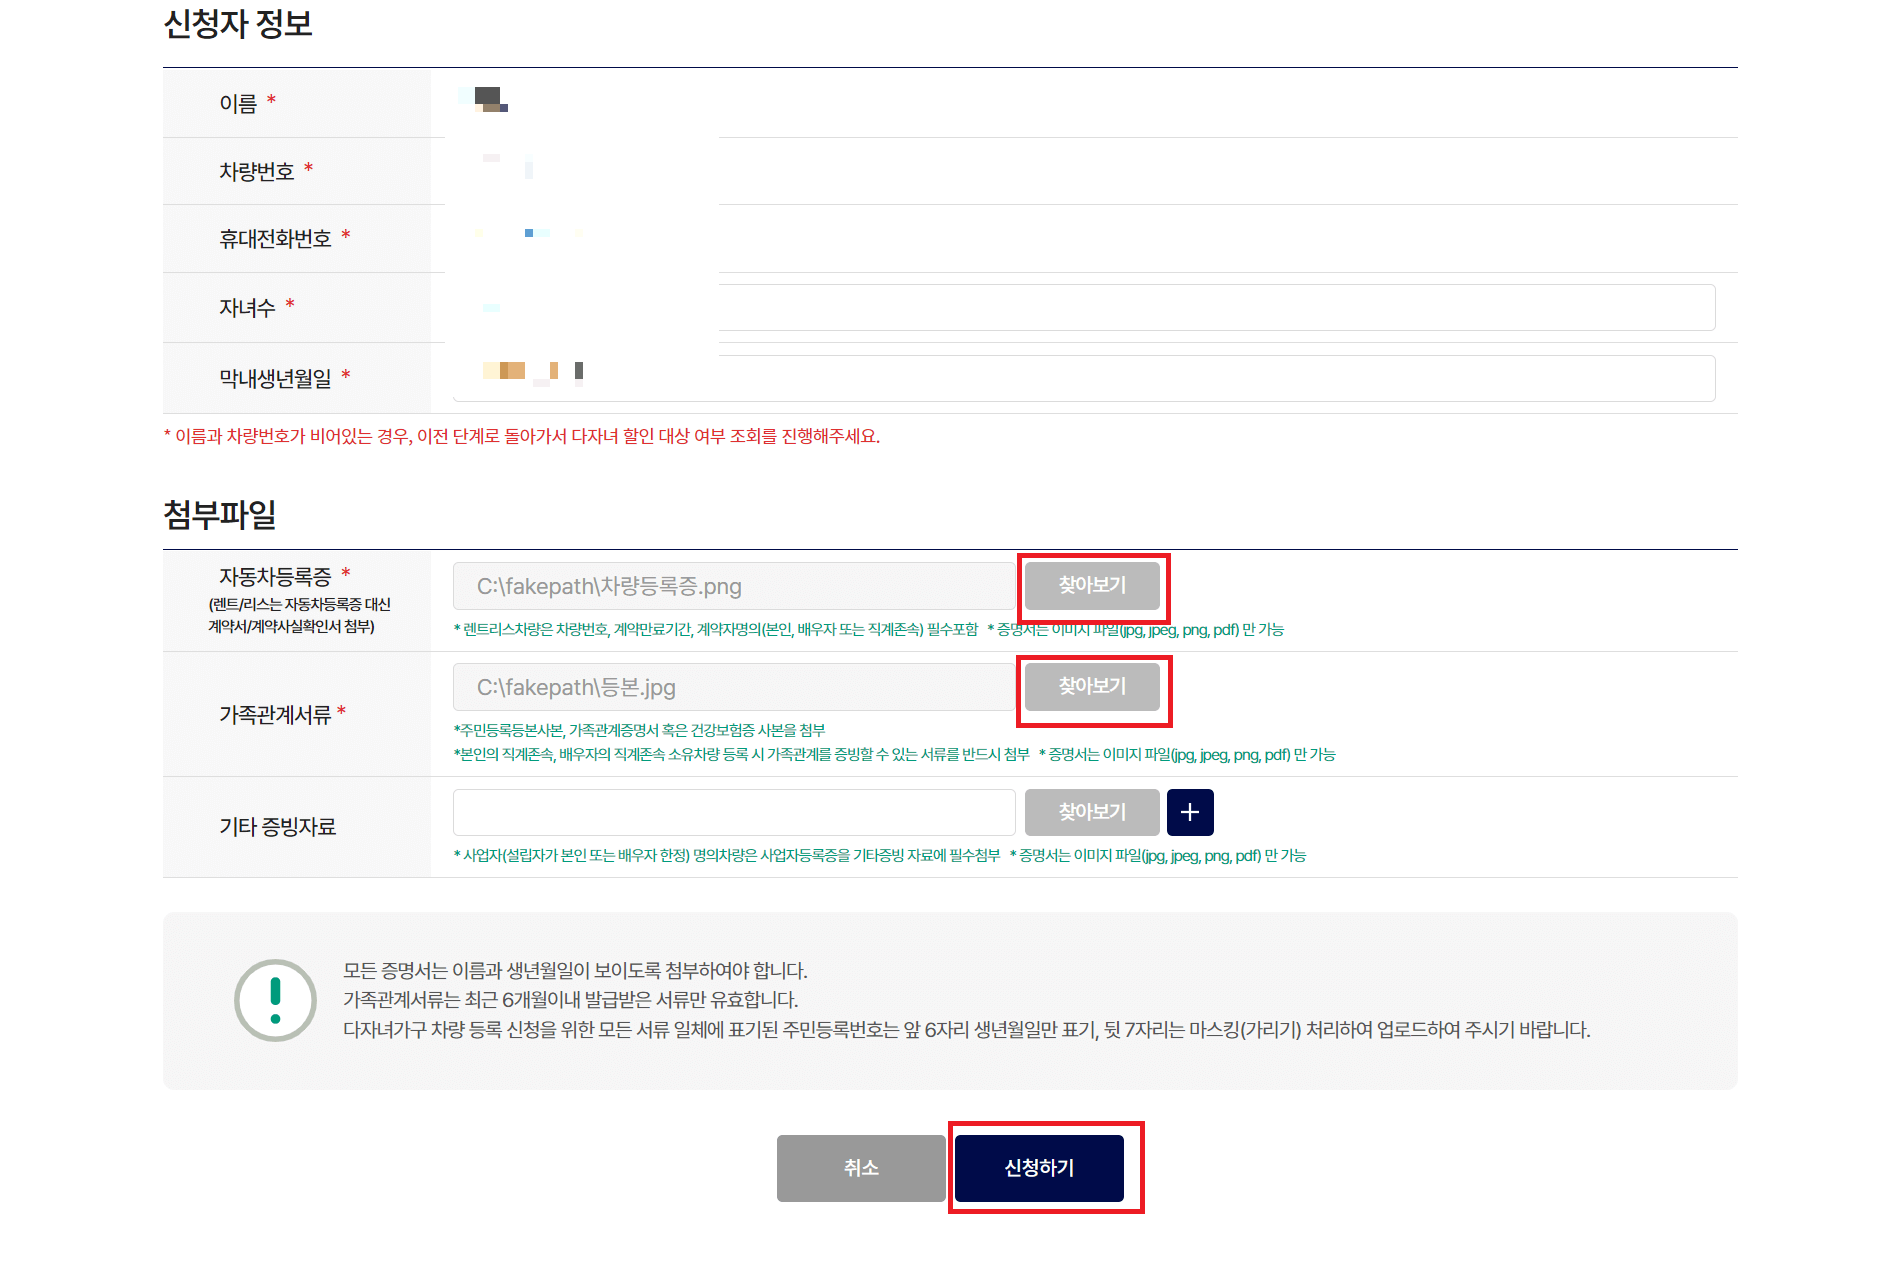Click the green note about 주민등록등본사본 attachment
The height and width of the screenshot is (1262, 1880).
pyautogui.click(x=639, y=730)
